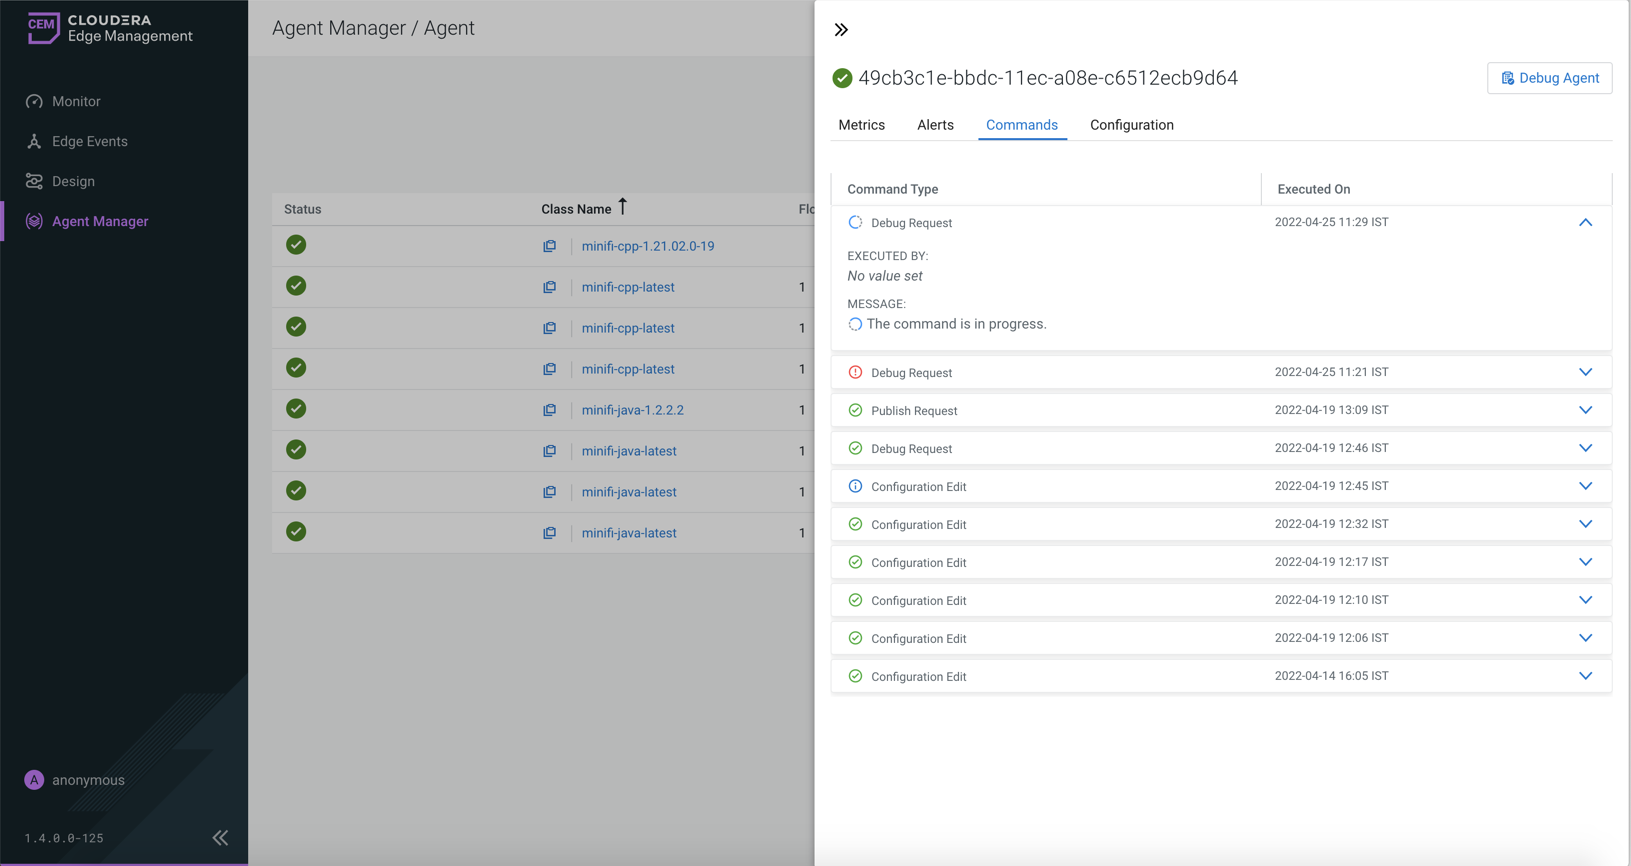Expand the Publish Request command row

[1585, 410]
